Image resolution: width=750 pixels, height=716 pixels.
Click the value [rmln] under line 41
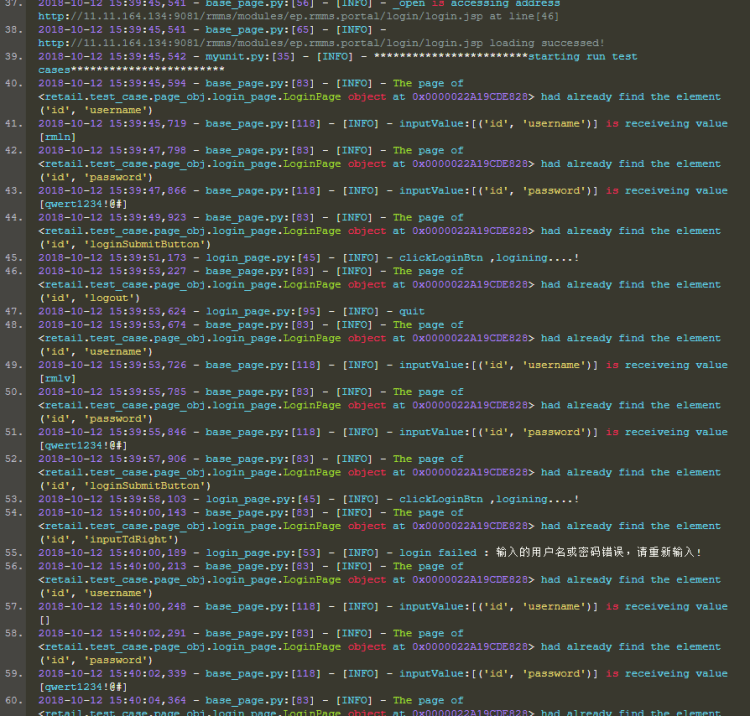[57, 137]
